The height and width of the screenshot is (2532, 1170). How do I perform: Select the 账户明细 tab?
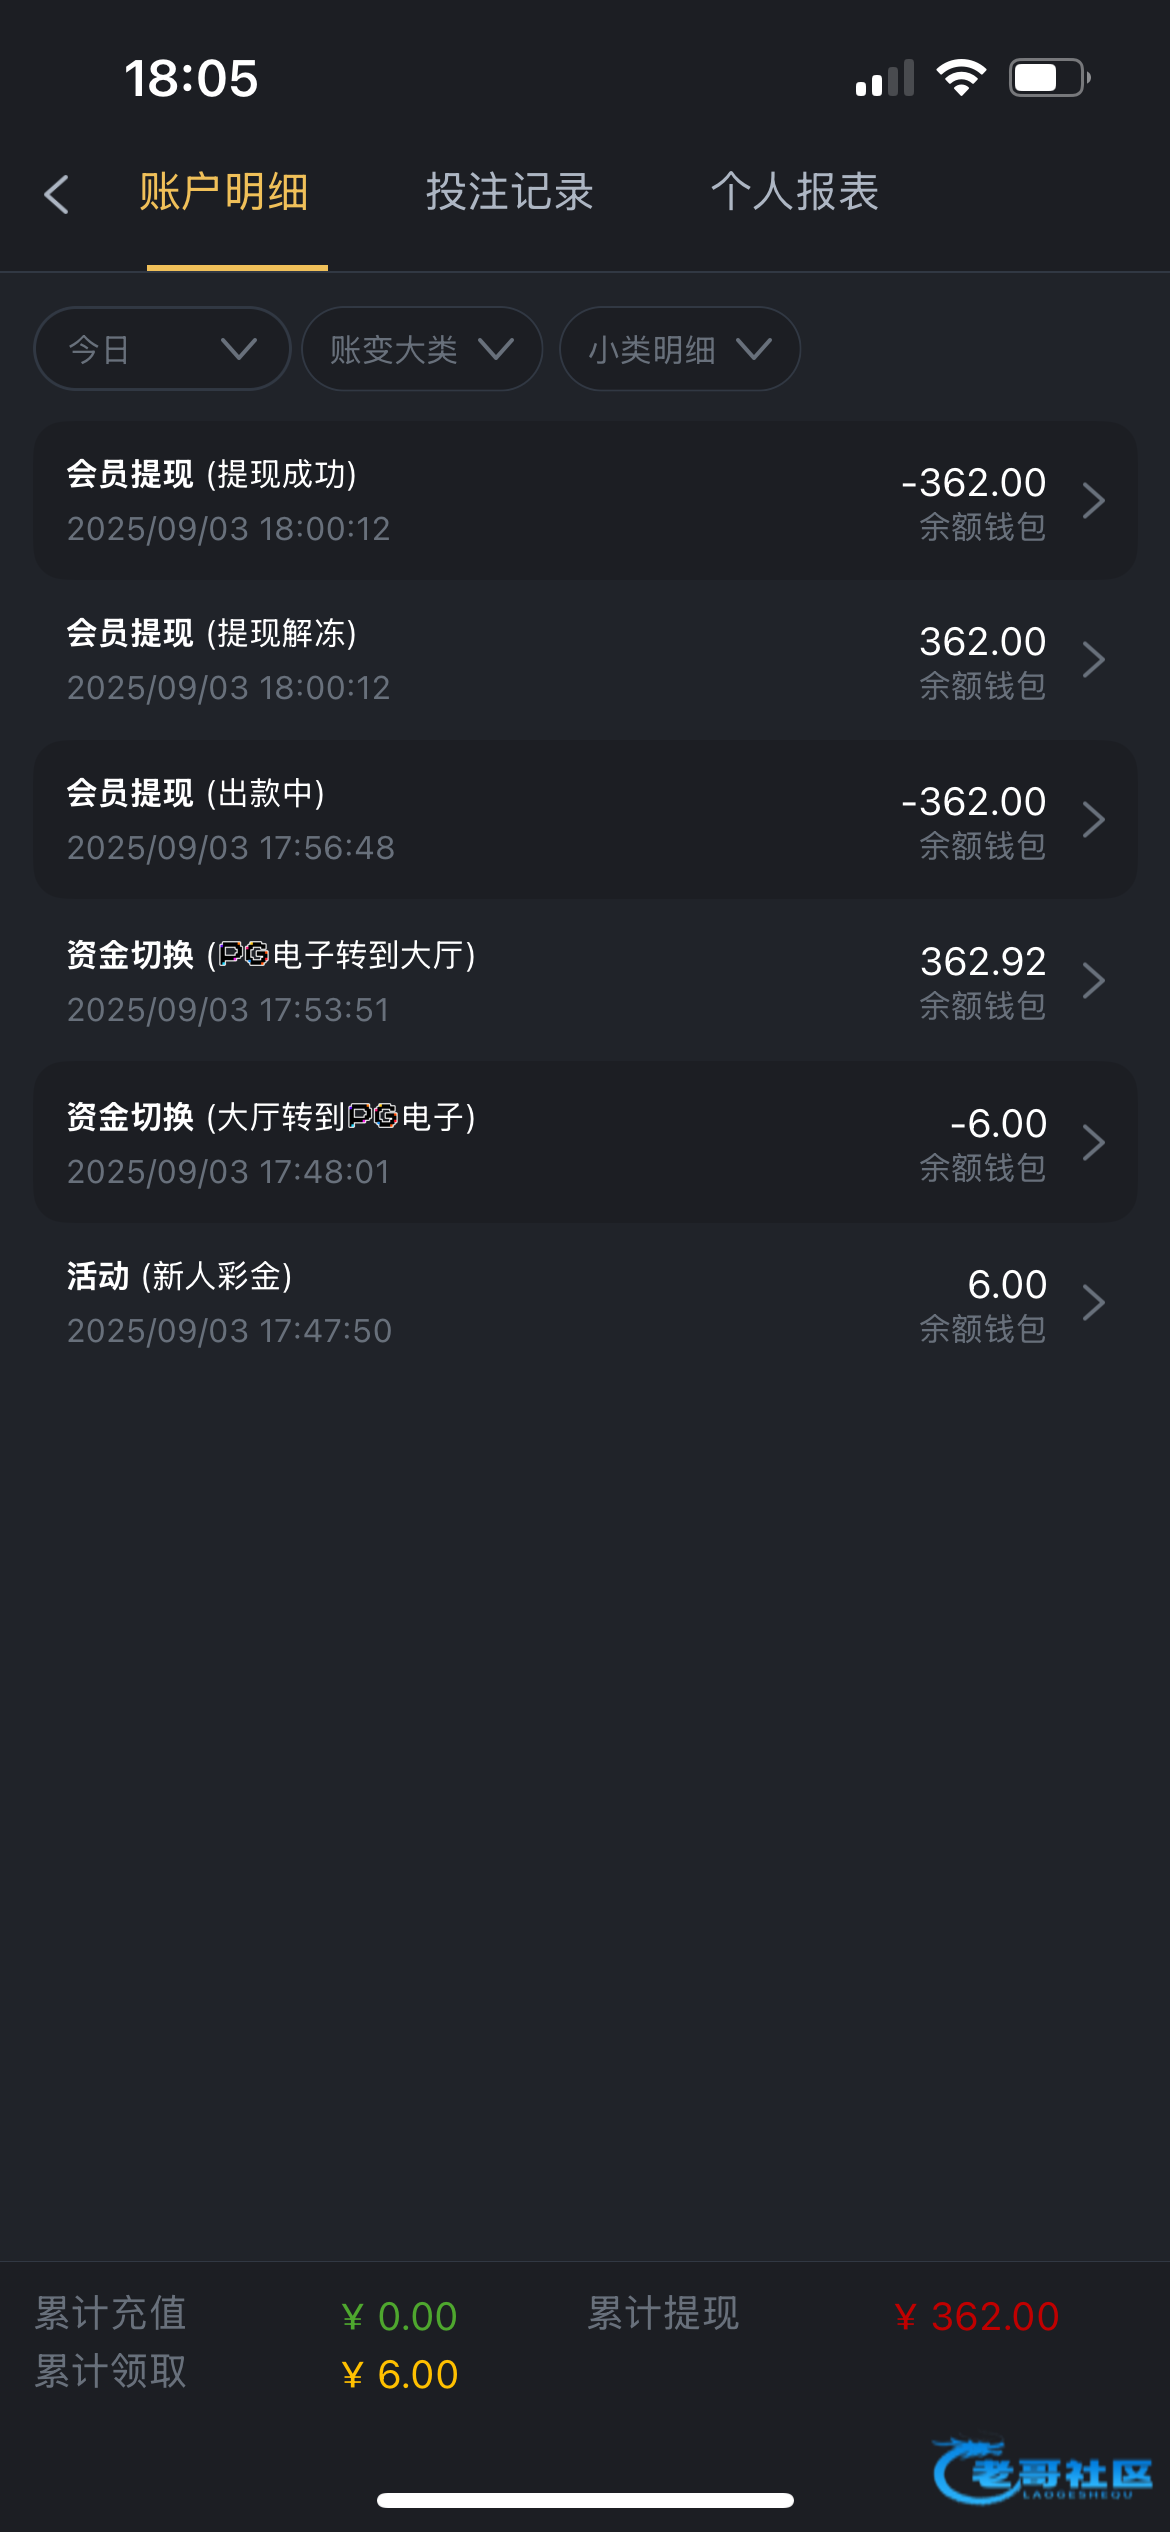pyautogui.click(x=224, y=192)
